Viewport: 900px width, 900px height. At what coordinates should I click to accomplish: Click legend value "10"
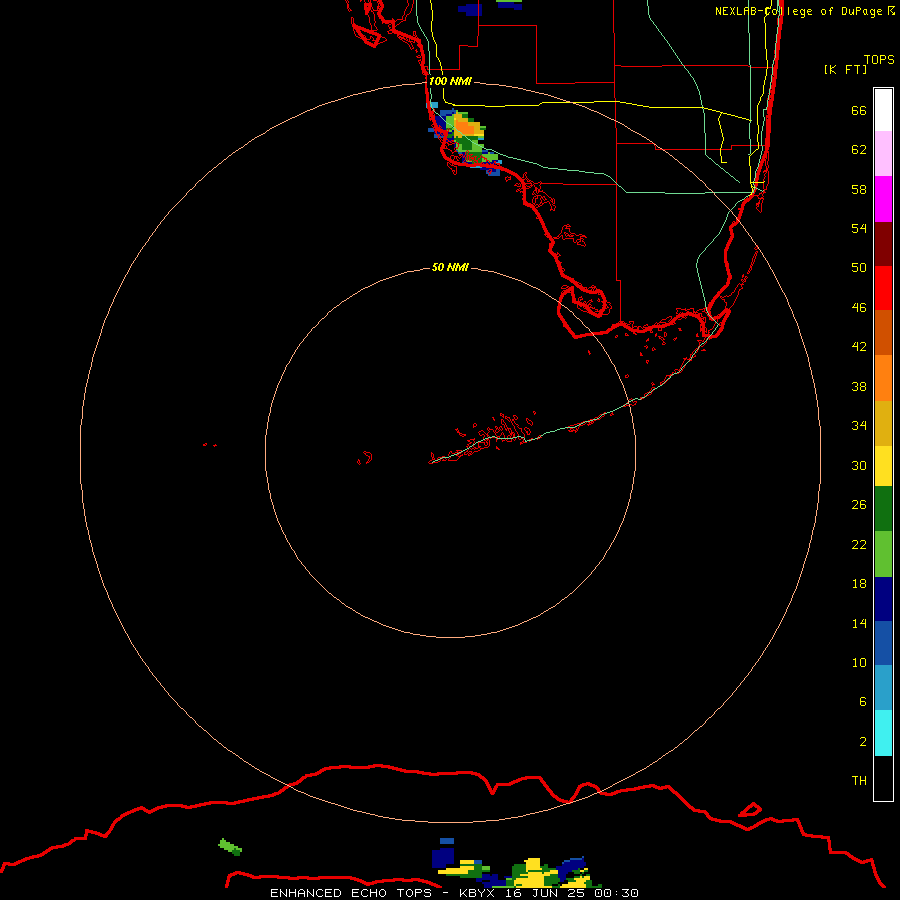click(859, 663)
